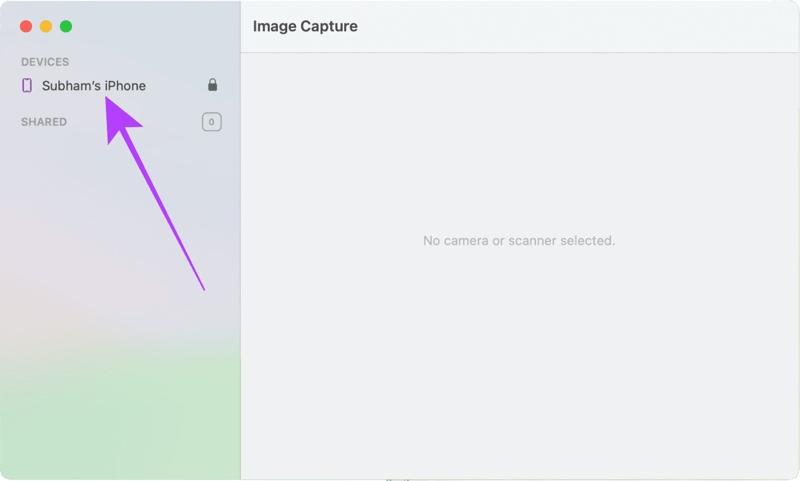Zoom the window using the green button
The image size is (800, 481).
click(x=66, y=27)
